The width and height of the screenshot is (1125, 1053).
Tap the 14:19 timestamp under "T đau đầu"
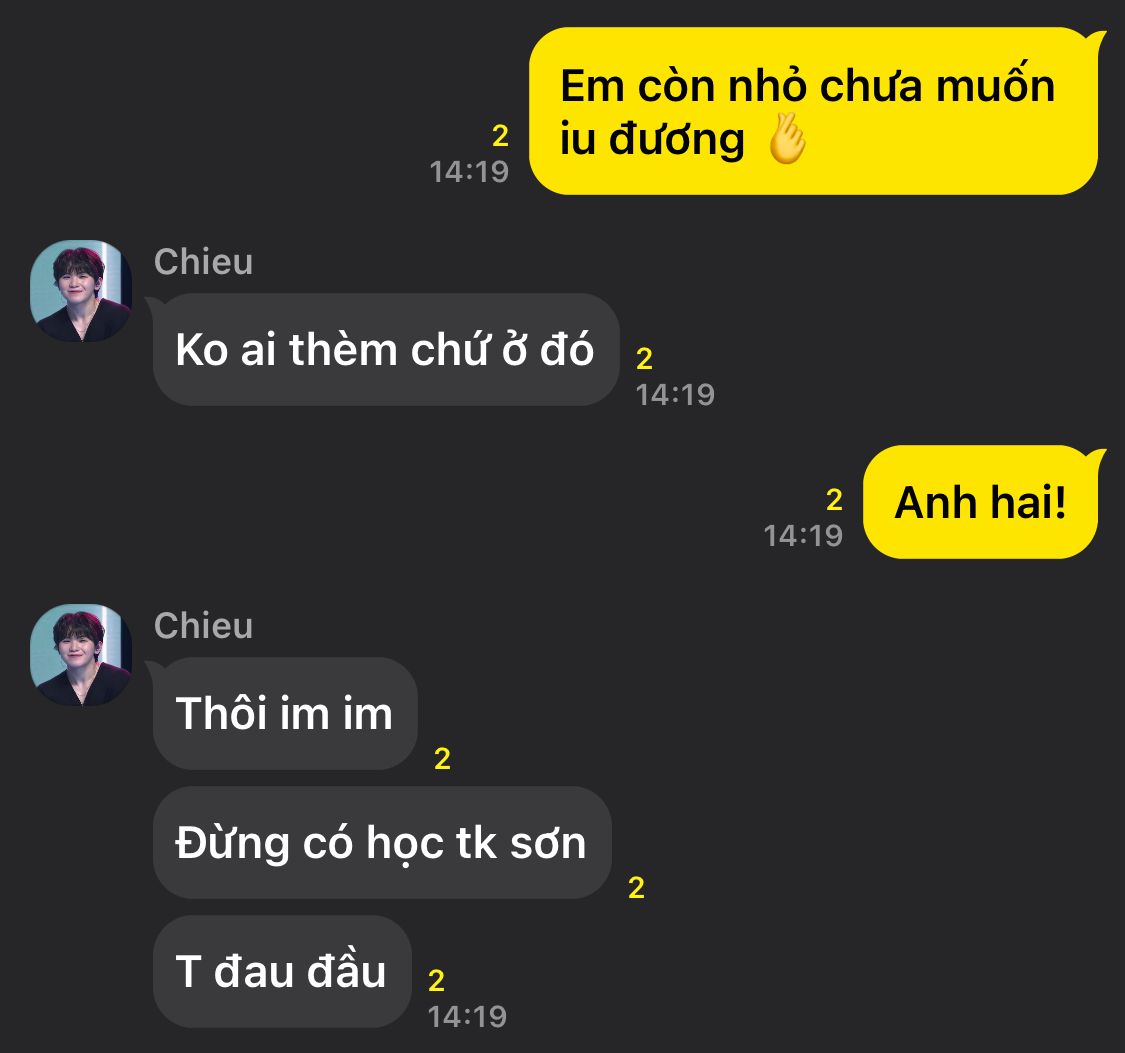click(467, 1016)
